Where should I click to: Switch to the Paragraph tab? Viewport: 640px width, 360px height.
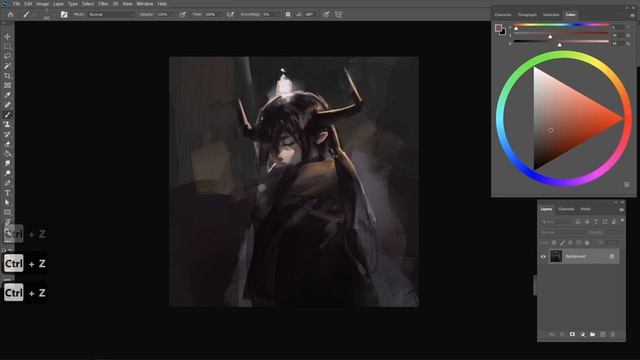click(x=527, y=15)
